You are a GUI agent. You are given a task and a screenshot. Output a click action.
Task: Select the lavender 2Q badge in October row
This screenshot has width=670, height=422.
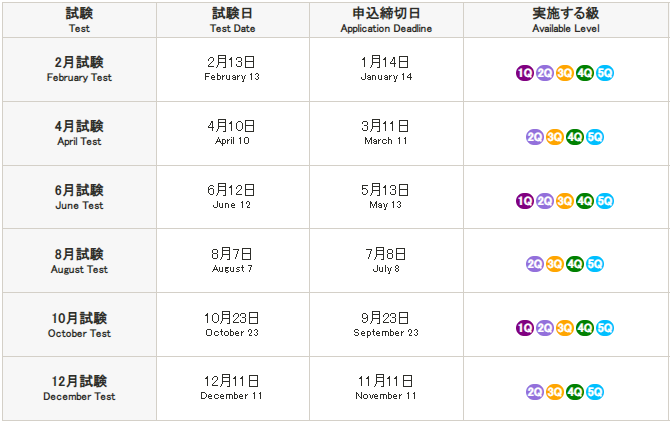(544, 328)
